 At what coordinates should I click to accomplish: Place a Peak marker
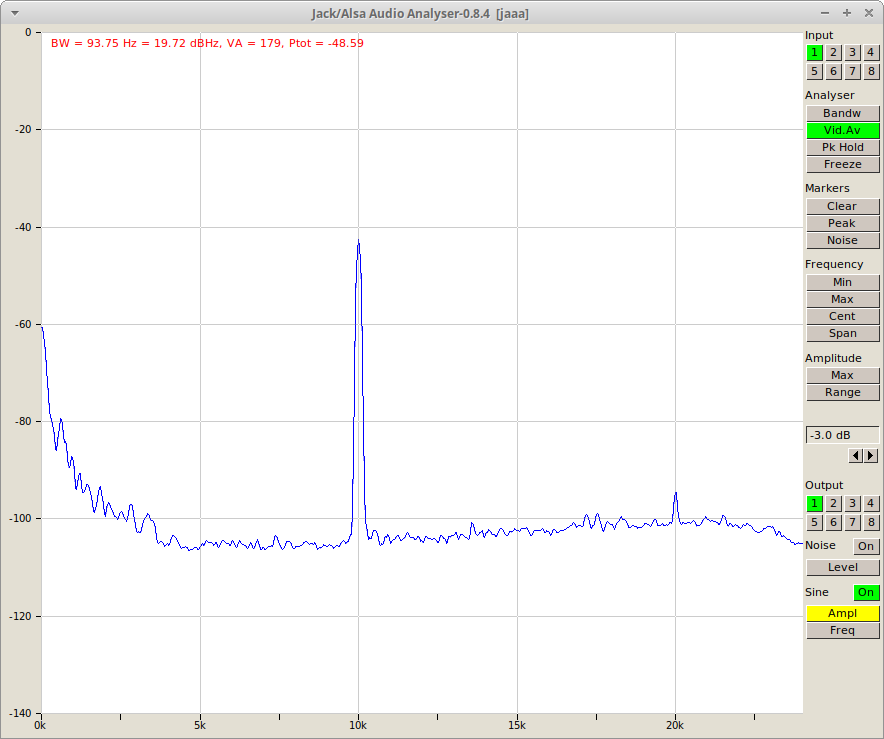[843, 223]
